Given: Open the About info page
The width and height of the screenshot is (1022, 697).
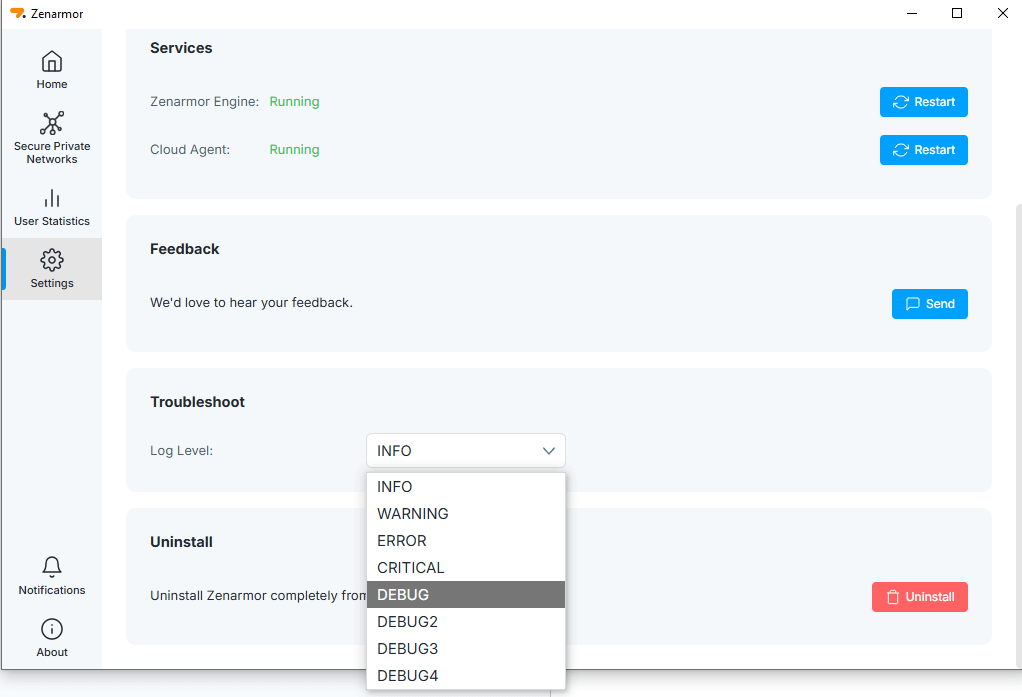Looking at the screenshot, I should click(x=51, y=638).
